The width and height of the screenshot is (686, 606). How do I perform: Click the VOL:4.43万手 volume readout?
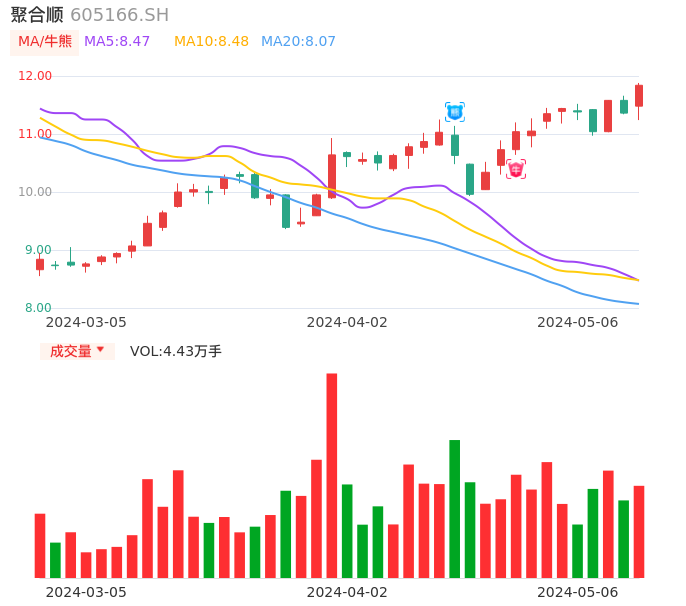[x=176, y=351]
